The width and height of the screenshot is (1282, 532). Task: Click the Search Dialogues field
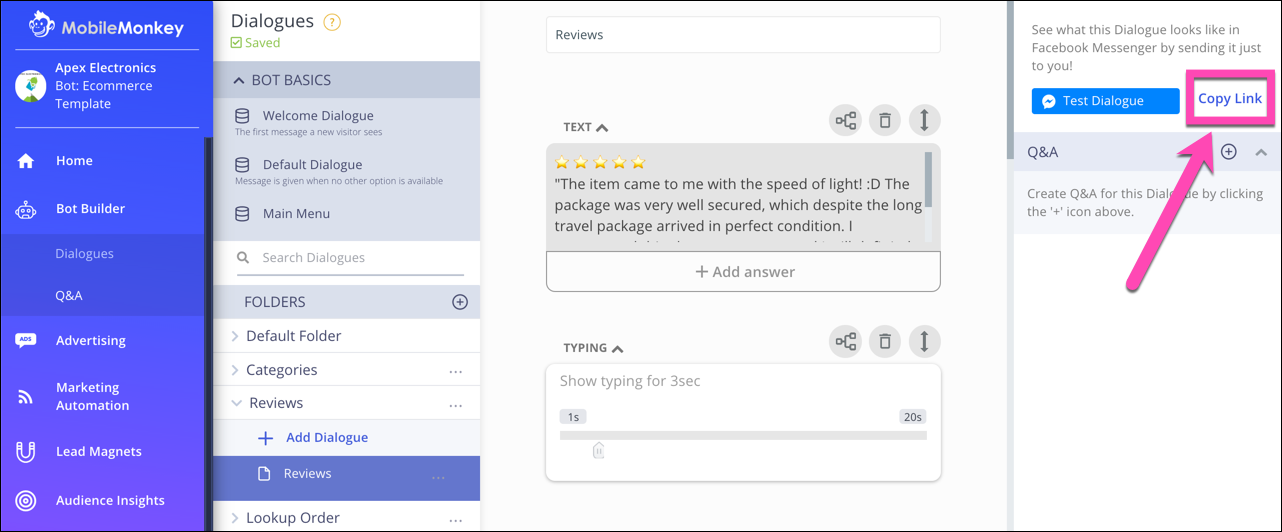click(350, 258)
